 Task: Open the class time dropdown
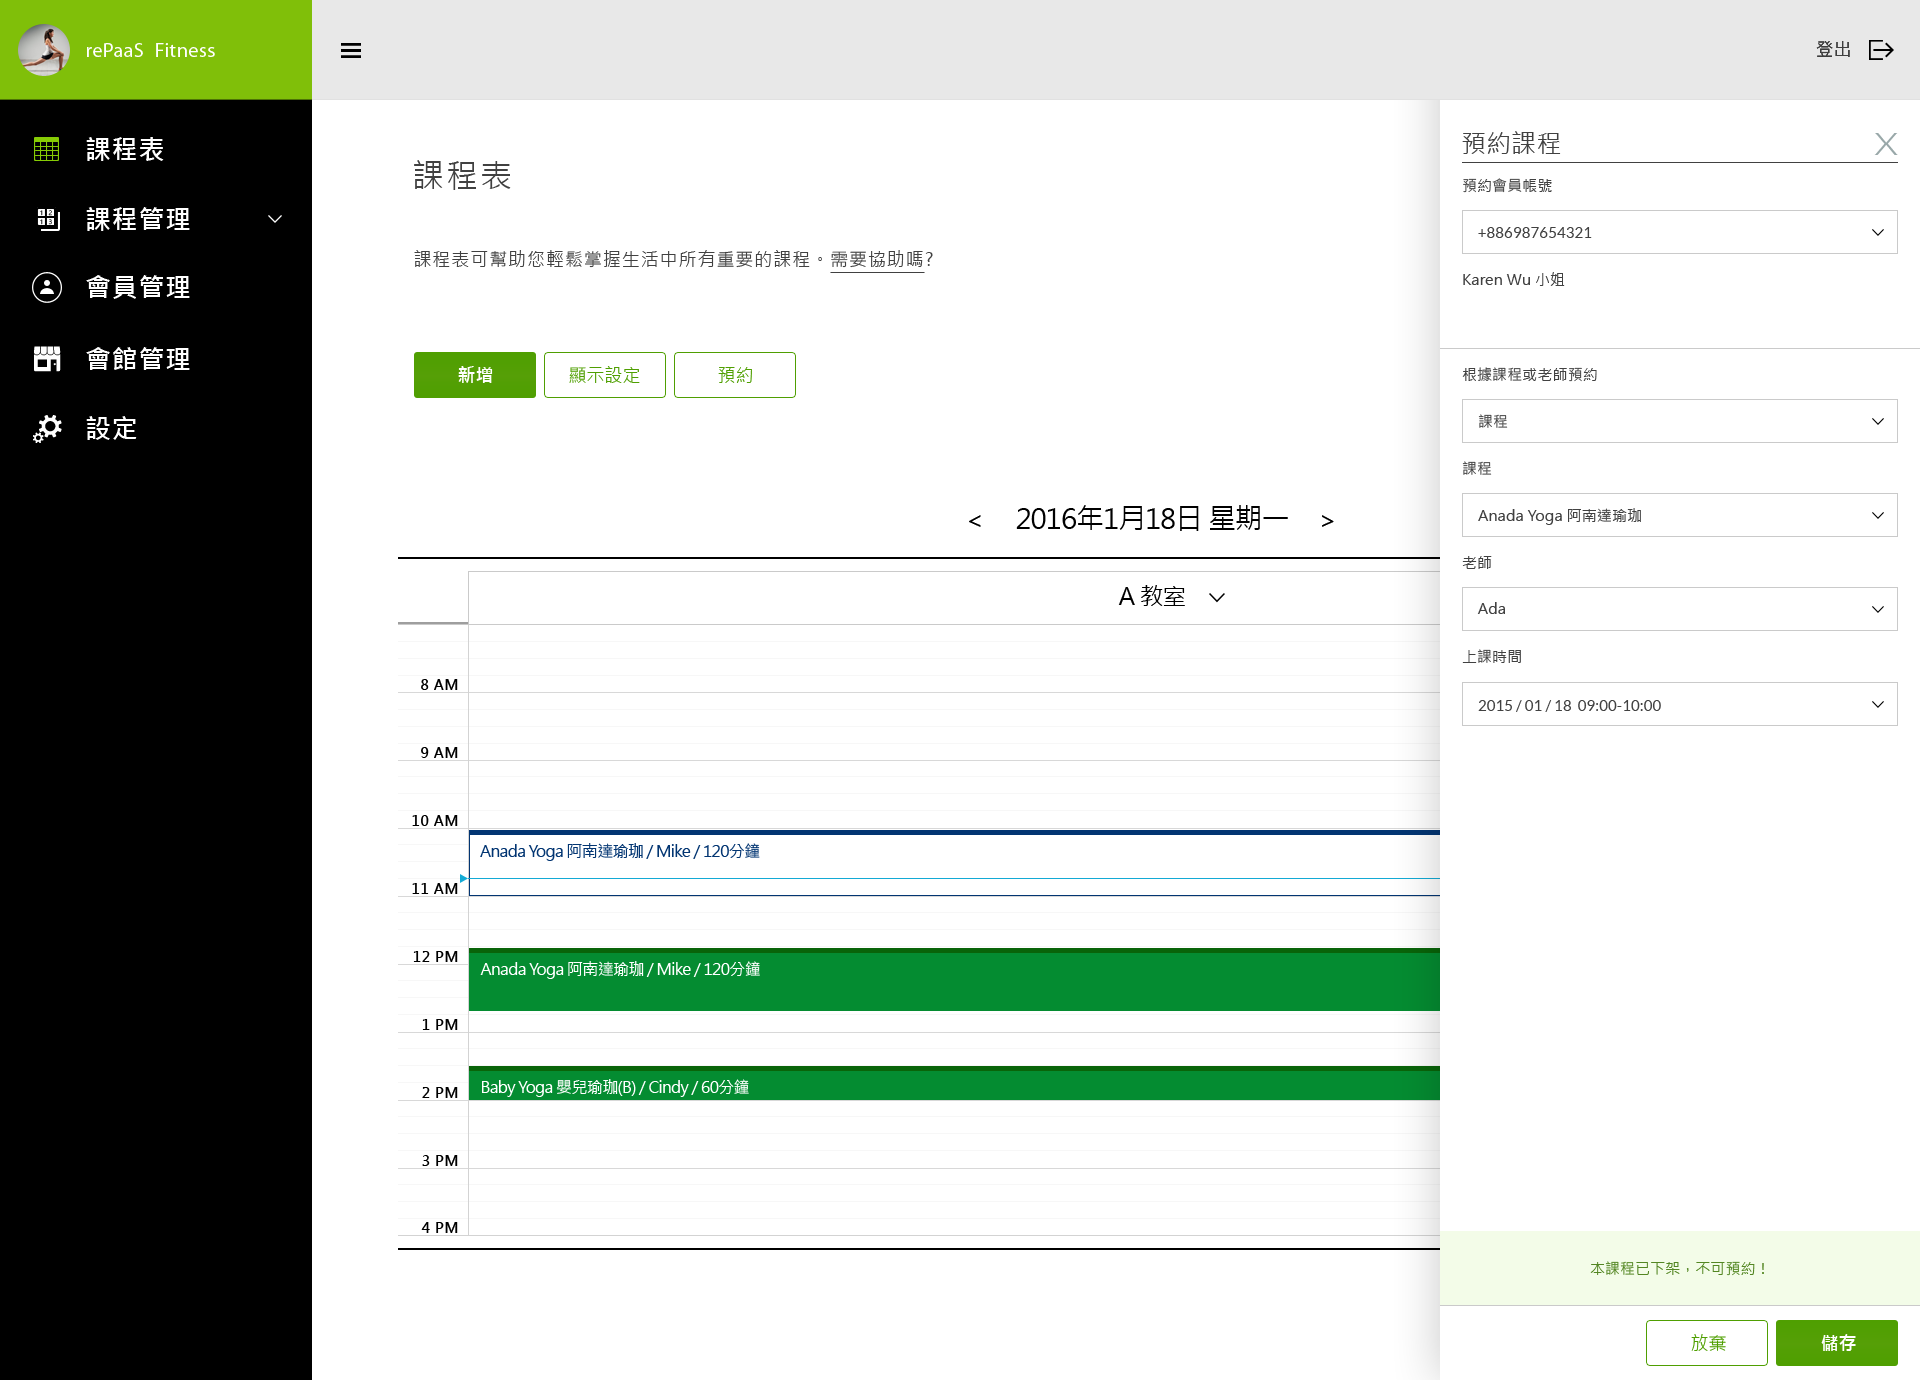point(1679,705)
